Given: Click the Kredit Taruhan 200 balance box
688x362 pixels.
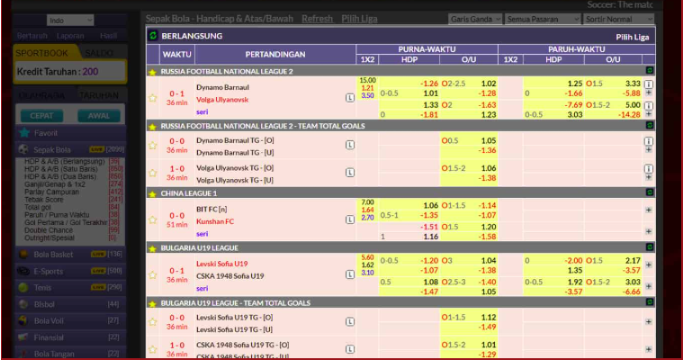Looking at the screenshot, I should pyautogui.click(x=70, y=72).
